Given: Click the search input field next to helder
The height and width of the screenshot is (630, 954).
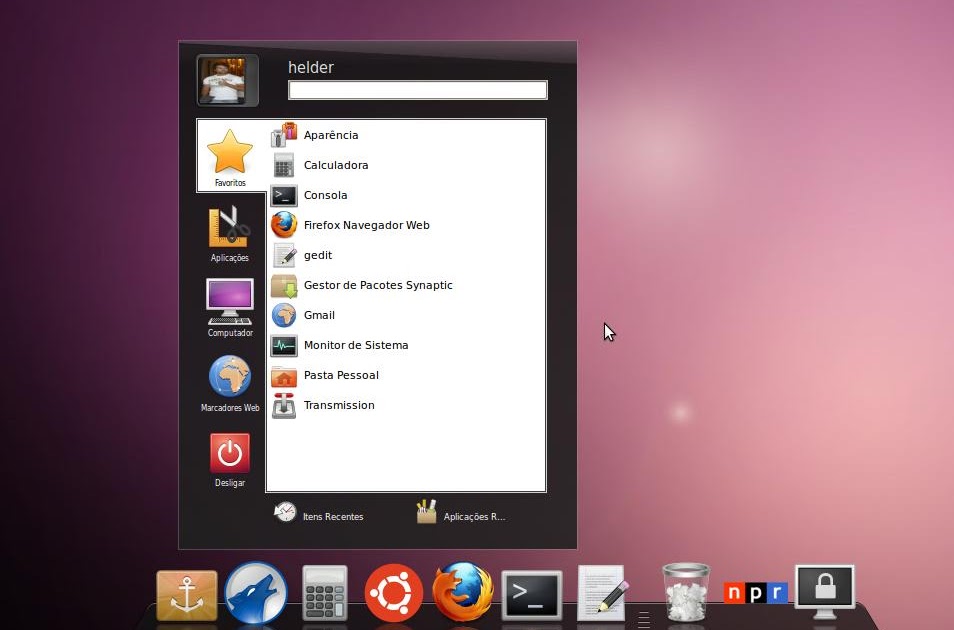Looking at the screenshot, I should coord(417,89).
